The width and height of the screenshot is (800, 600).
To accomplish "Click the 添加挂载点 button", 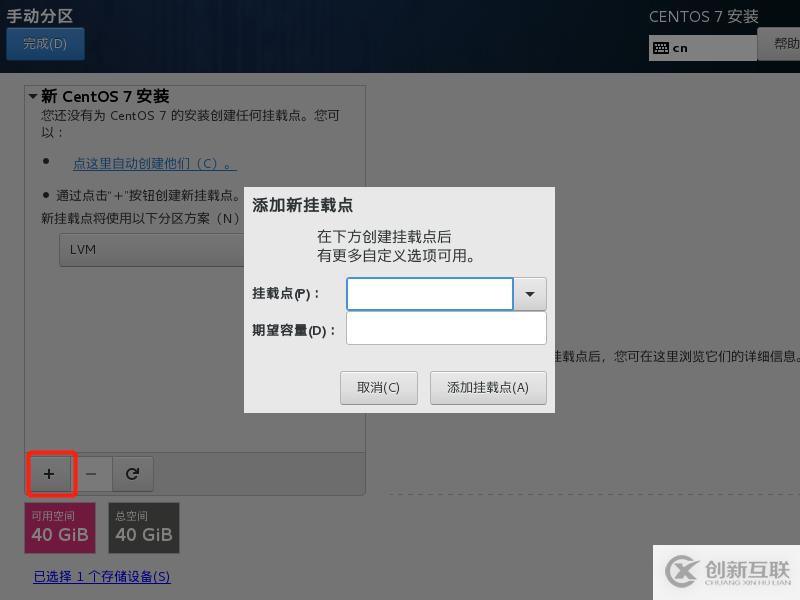I will click(x=487, y=387).
